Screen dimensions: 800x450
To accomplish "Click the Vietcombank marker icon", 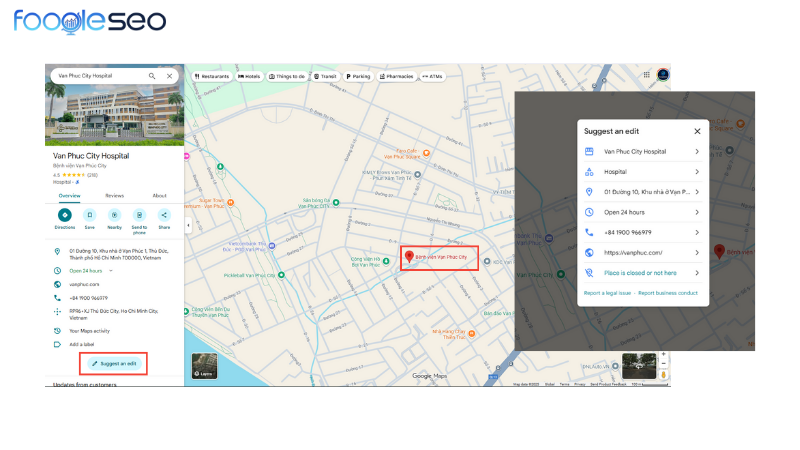I will [272, 246].
